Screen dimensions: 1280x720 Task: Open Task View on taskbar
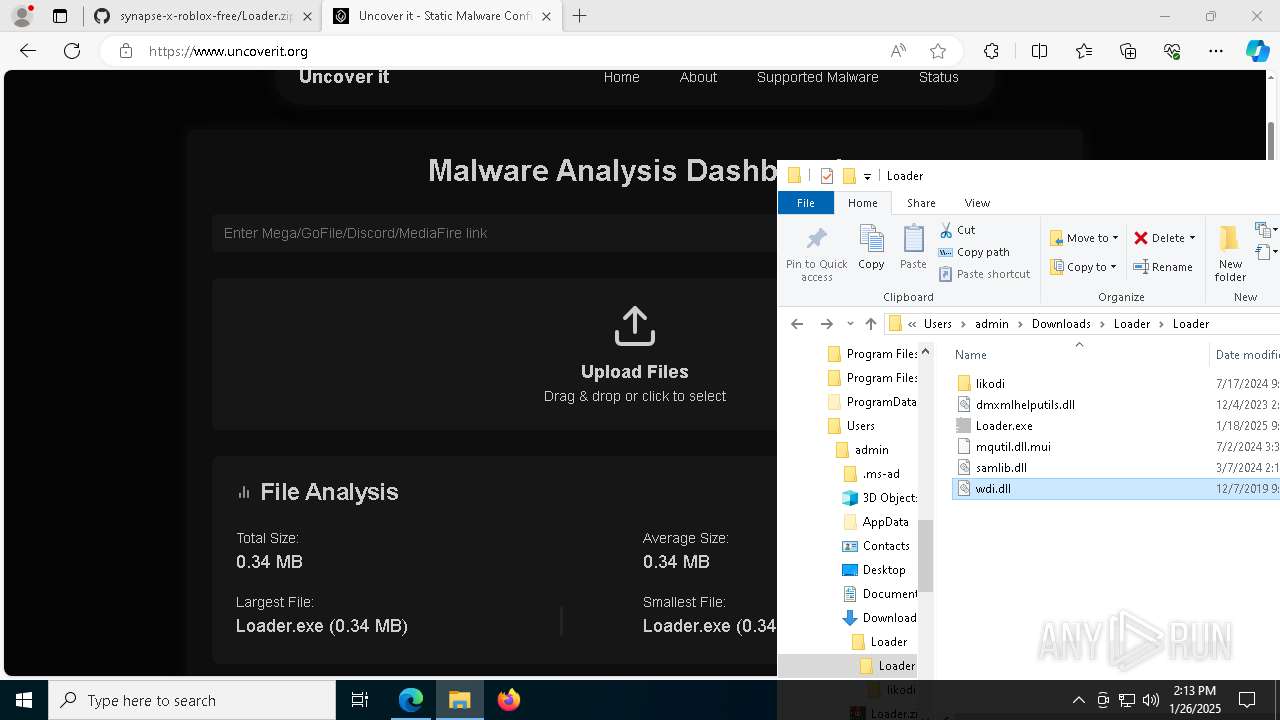click(360, 700)
